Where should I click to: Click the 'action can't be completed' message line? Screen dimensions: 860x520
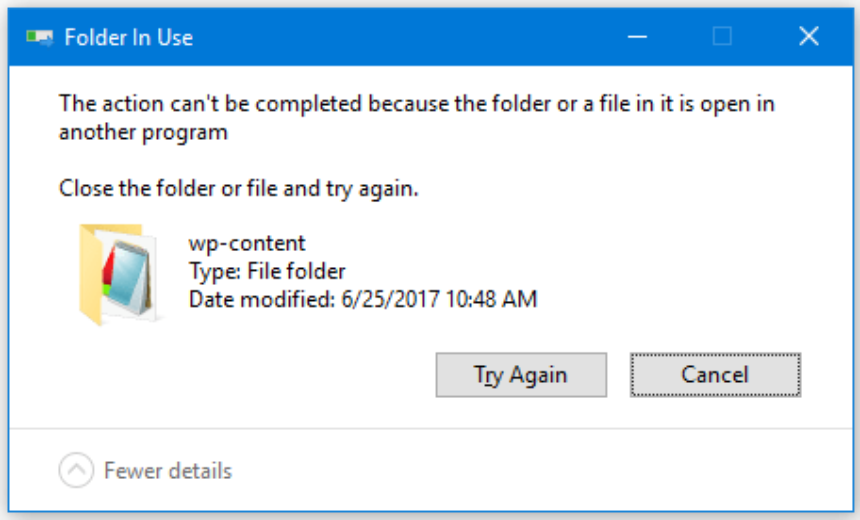[x=417, y=104]
